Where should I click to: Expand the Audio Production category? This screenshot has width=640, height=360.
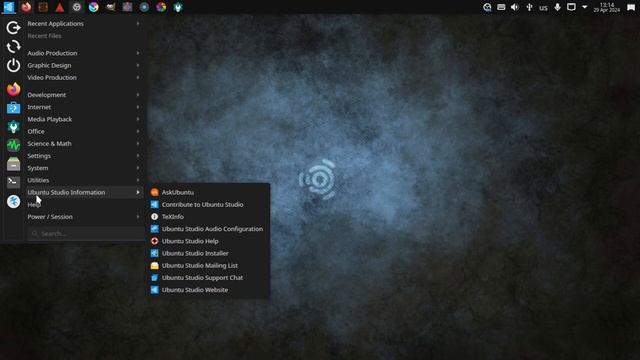83,53
